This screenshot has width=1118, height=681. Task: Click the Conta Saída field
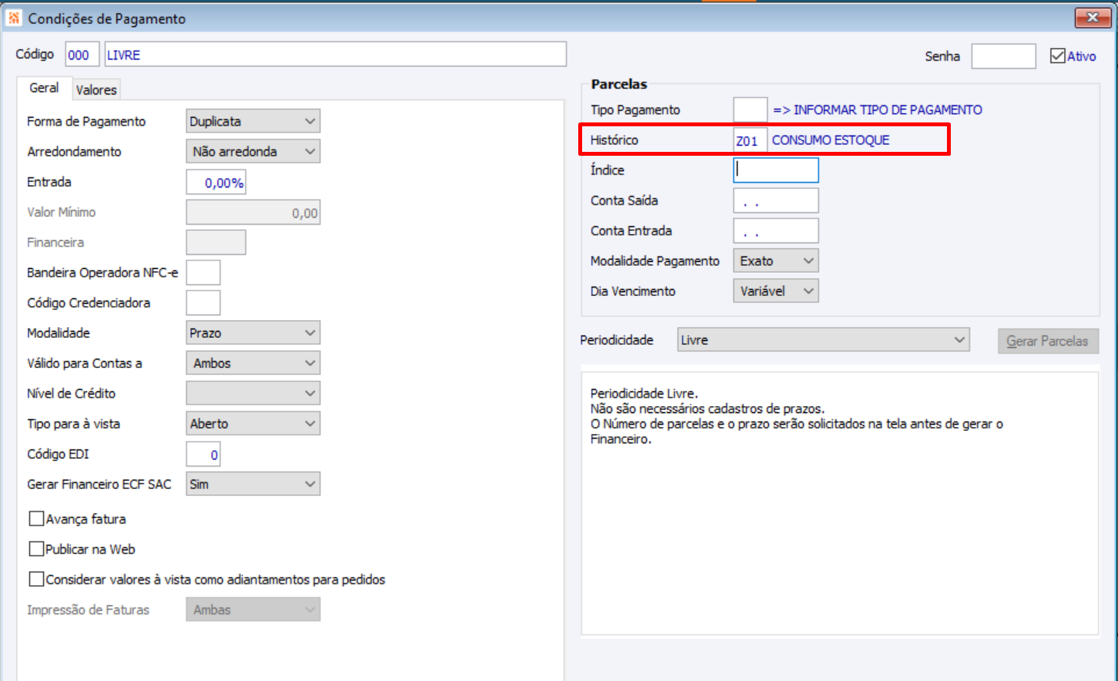point(776,200)
